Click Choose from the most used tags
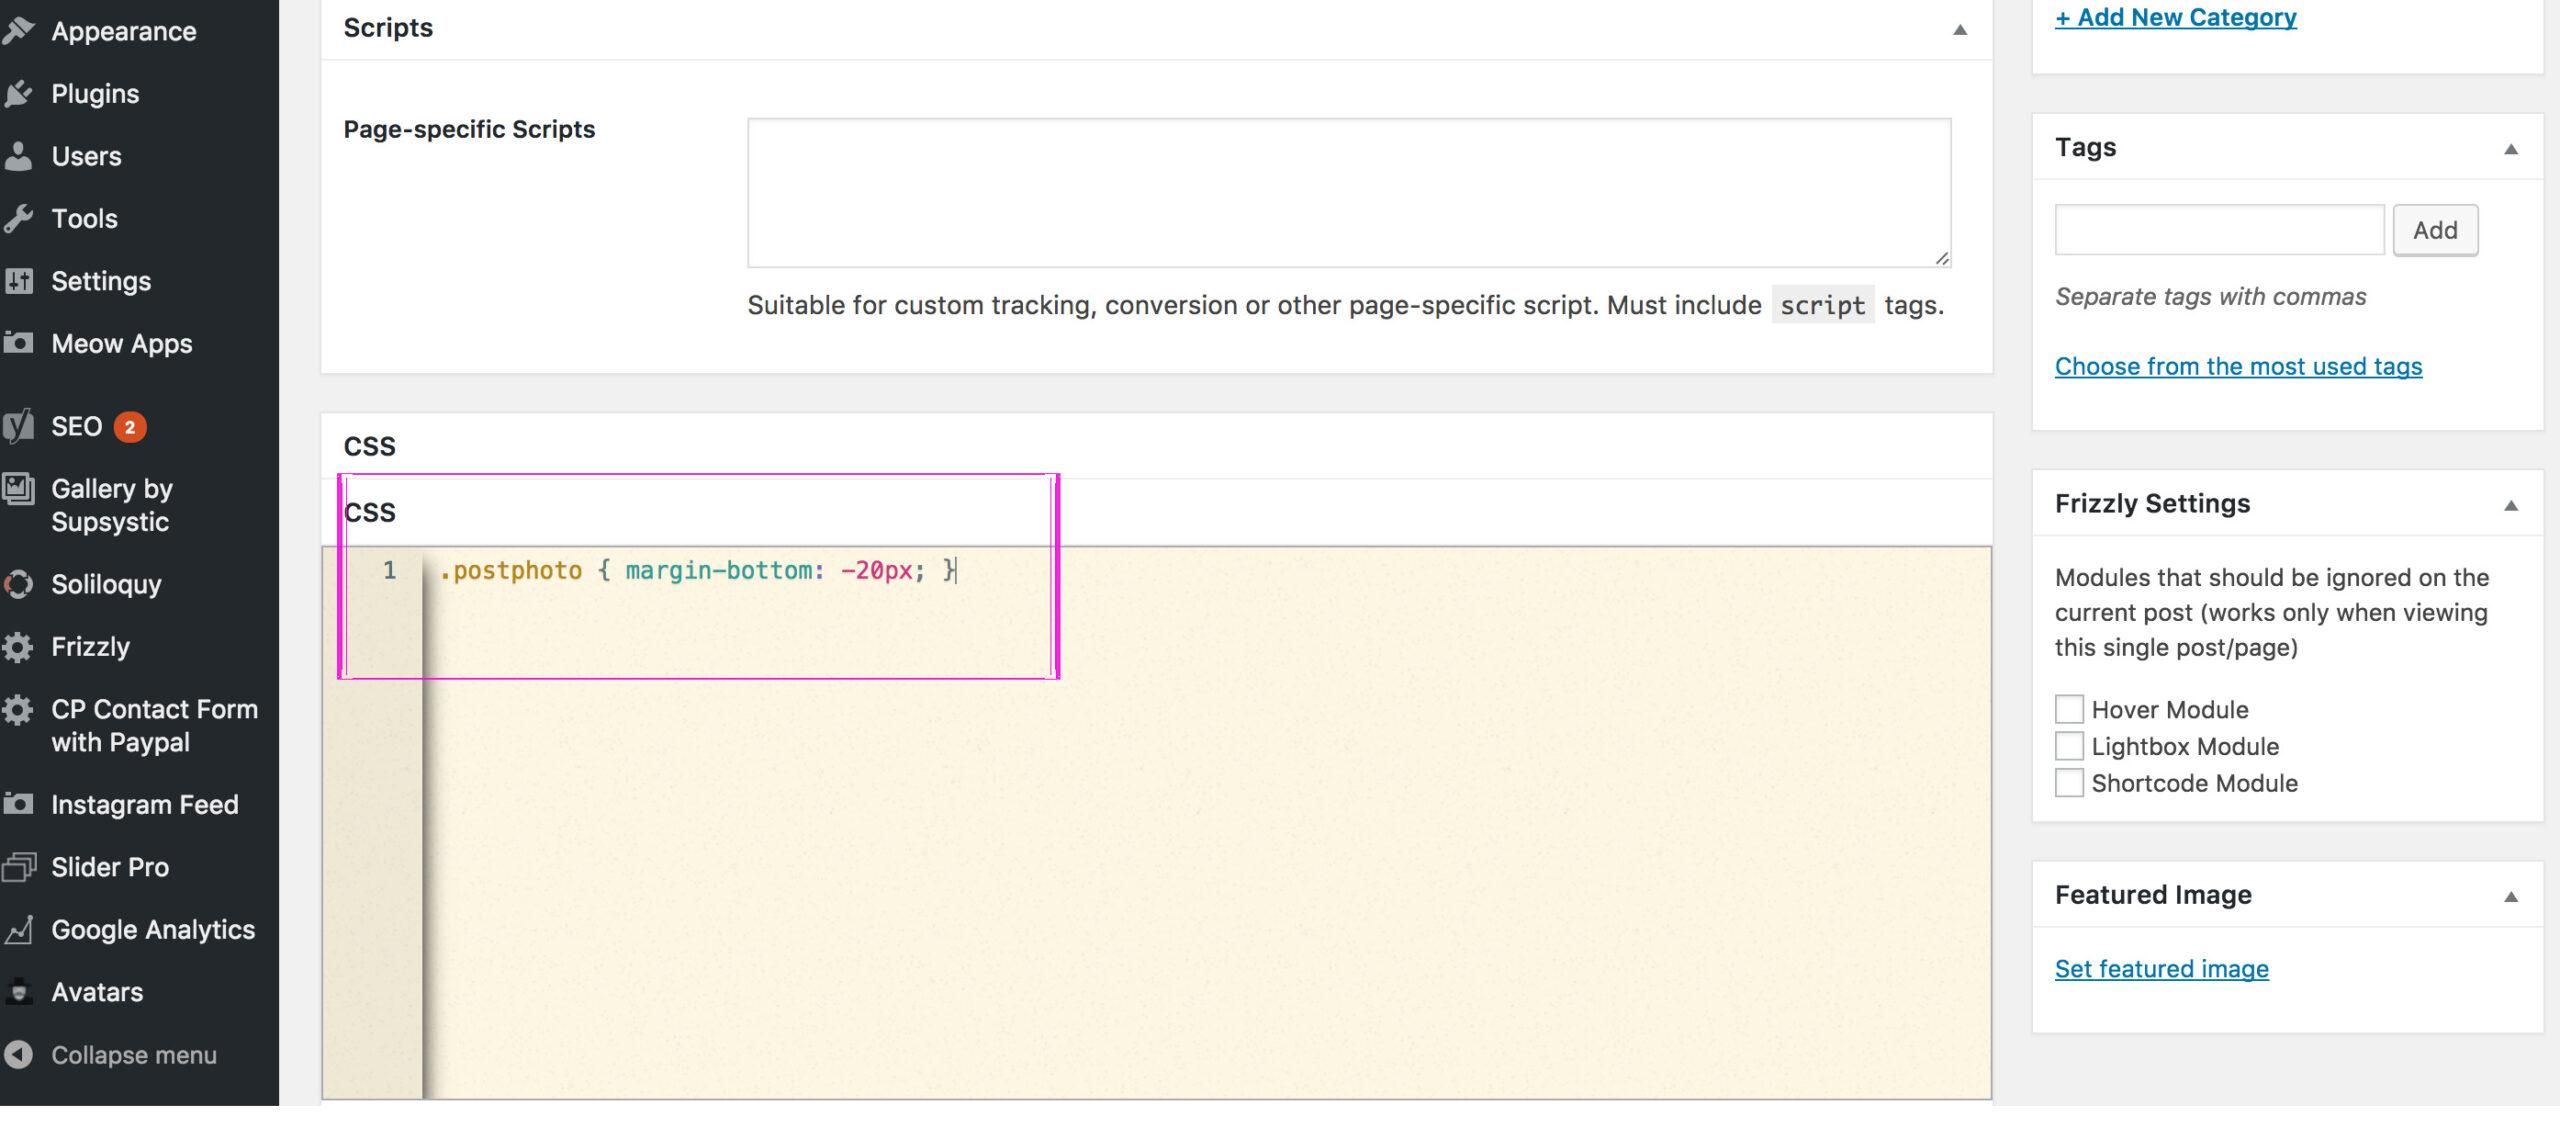 point(2238,366)
